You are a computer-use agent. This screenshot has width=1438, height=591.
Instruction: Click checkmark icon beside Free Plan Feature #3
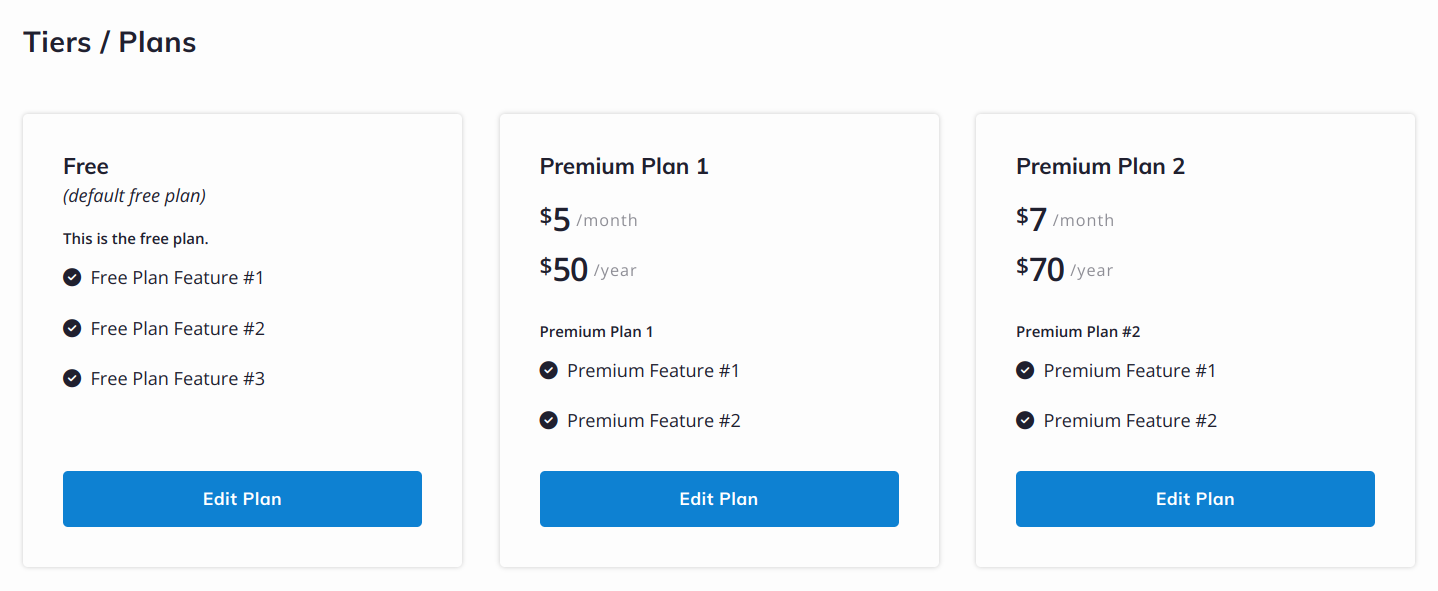click(x=72, y=378)
